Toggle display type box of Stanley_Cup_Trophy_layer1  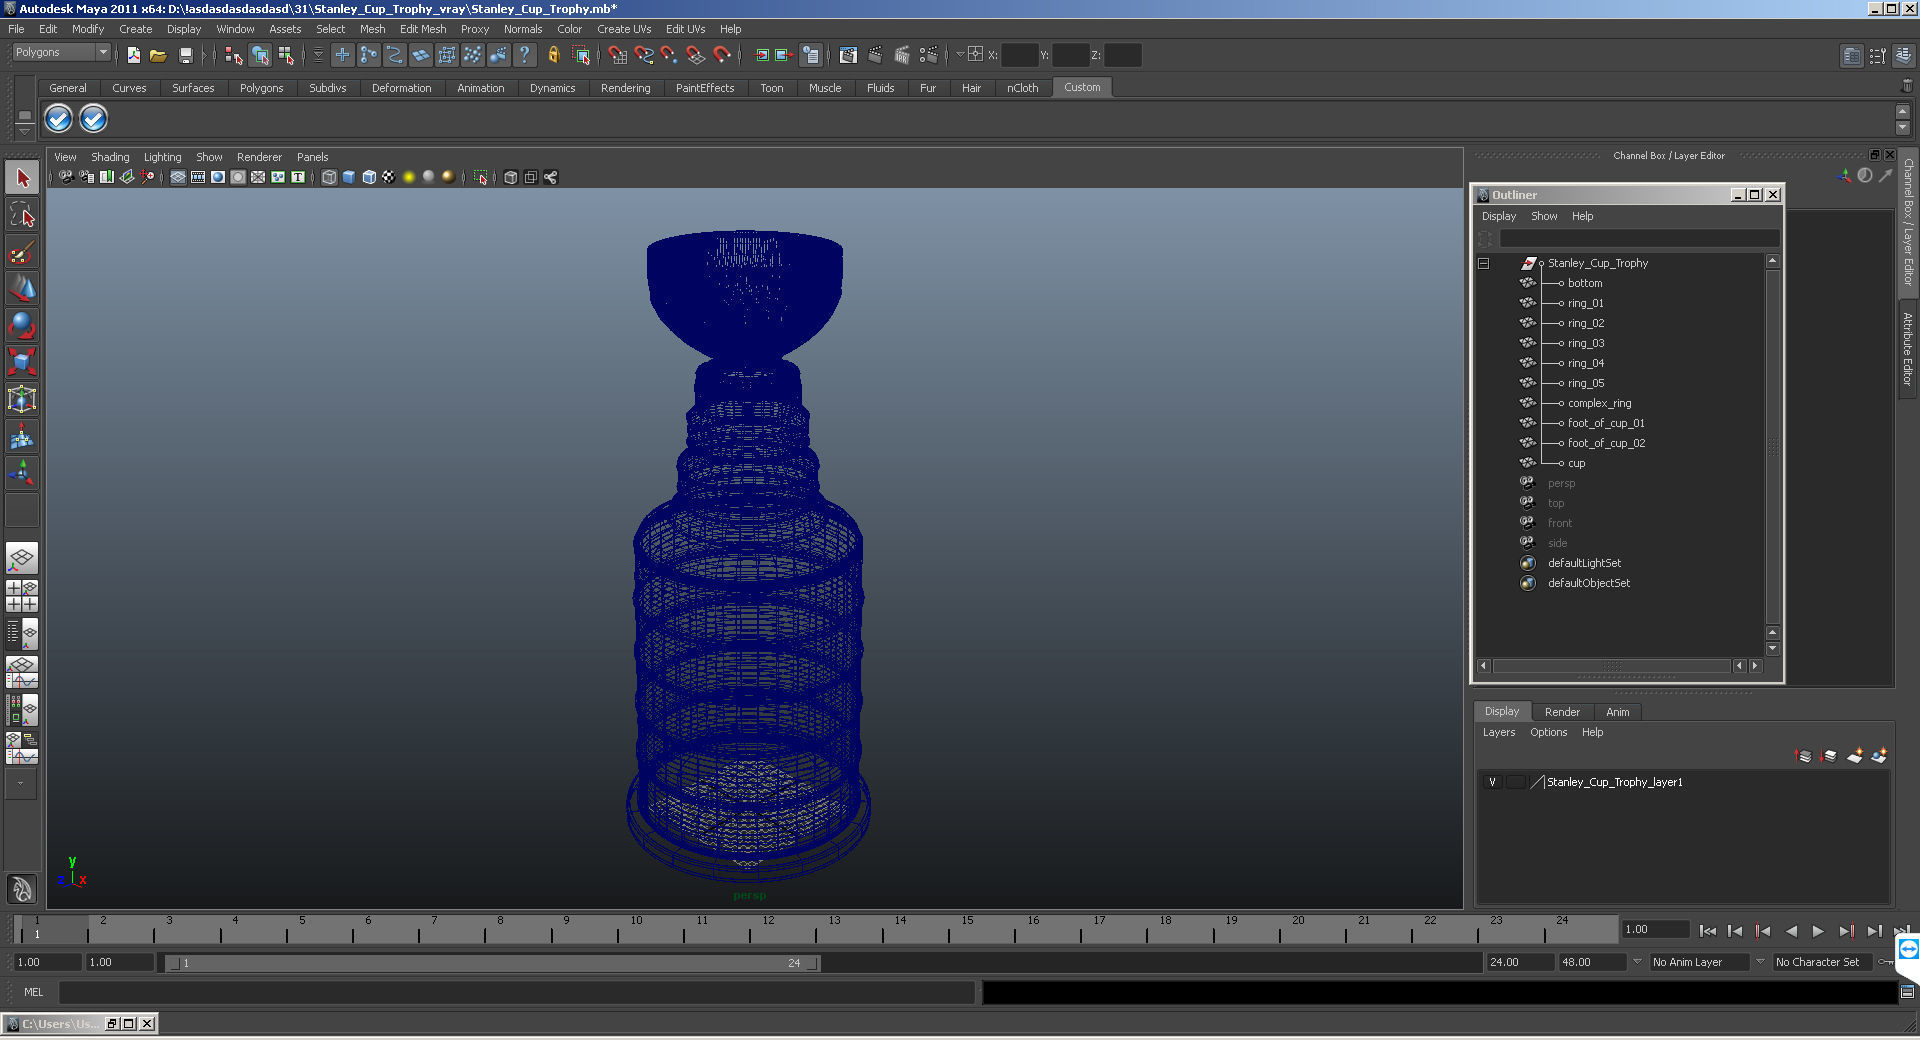click(1516, 782)
